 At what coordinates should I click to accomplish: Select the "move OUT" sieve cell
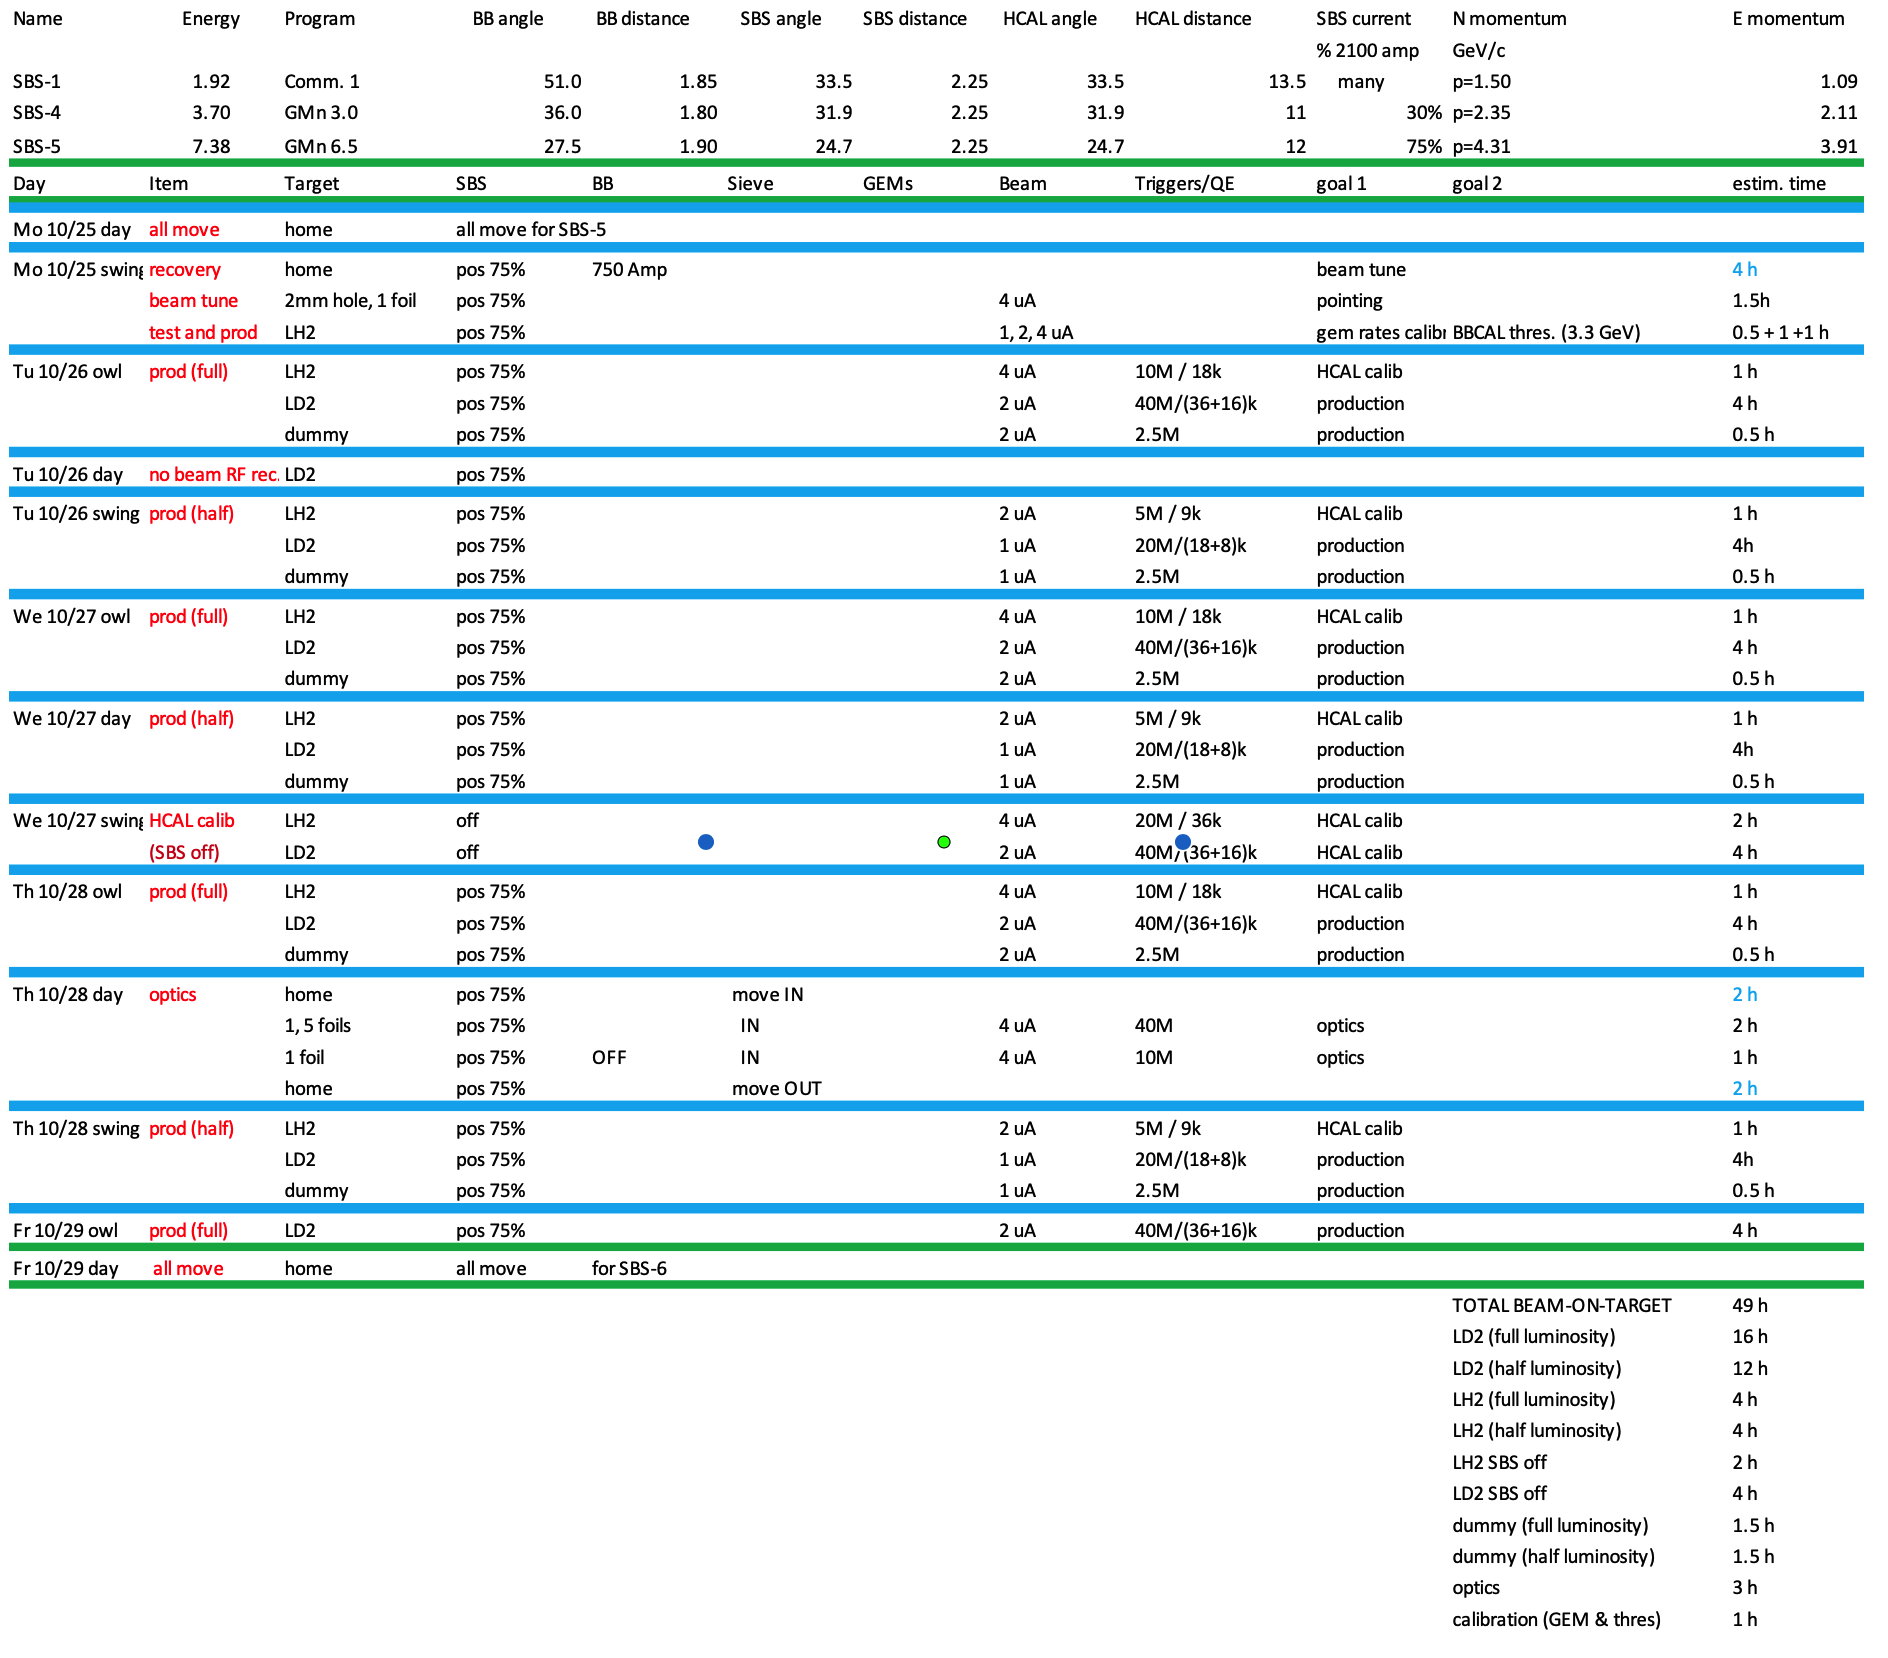tap(777, 1089)
